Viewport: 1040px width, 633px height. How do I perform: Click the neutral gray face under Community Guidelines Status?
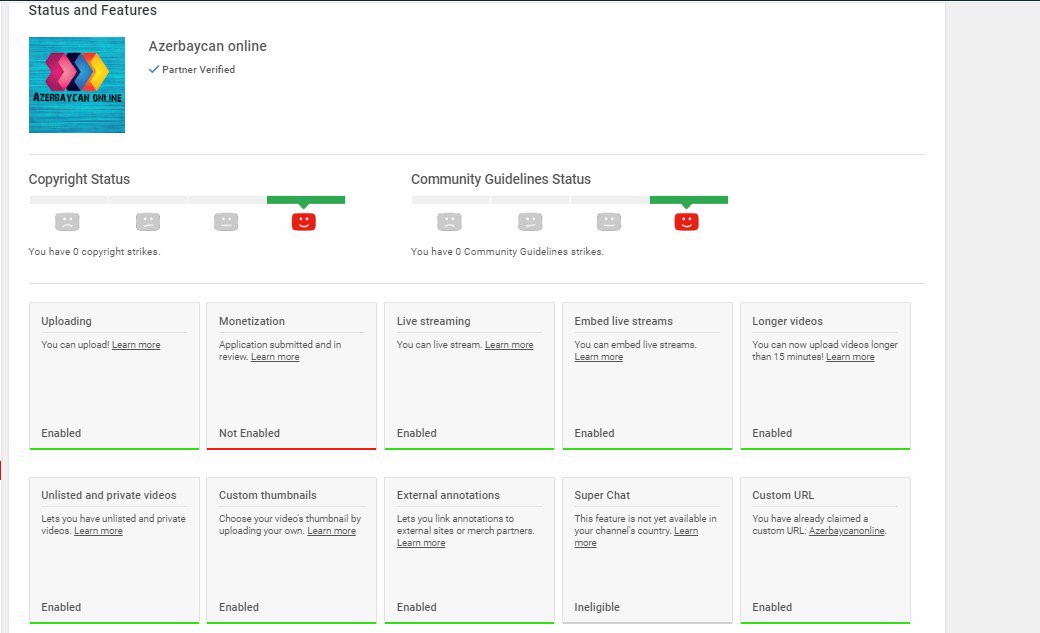pyautogui.click(x=609, y=222)
